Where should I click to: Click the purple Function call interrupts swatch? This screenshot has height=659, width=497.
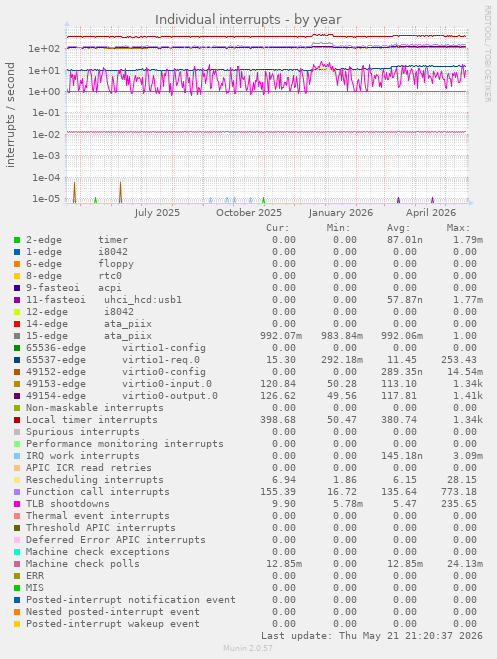pyautogui.click(x=17, y=492)
